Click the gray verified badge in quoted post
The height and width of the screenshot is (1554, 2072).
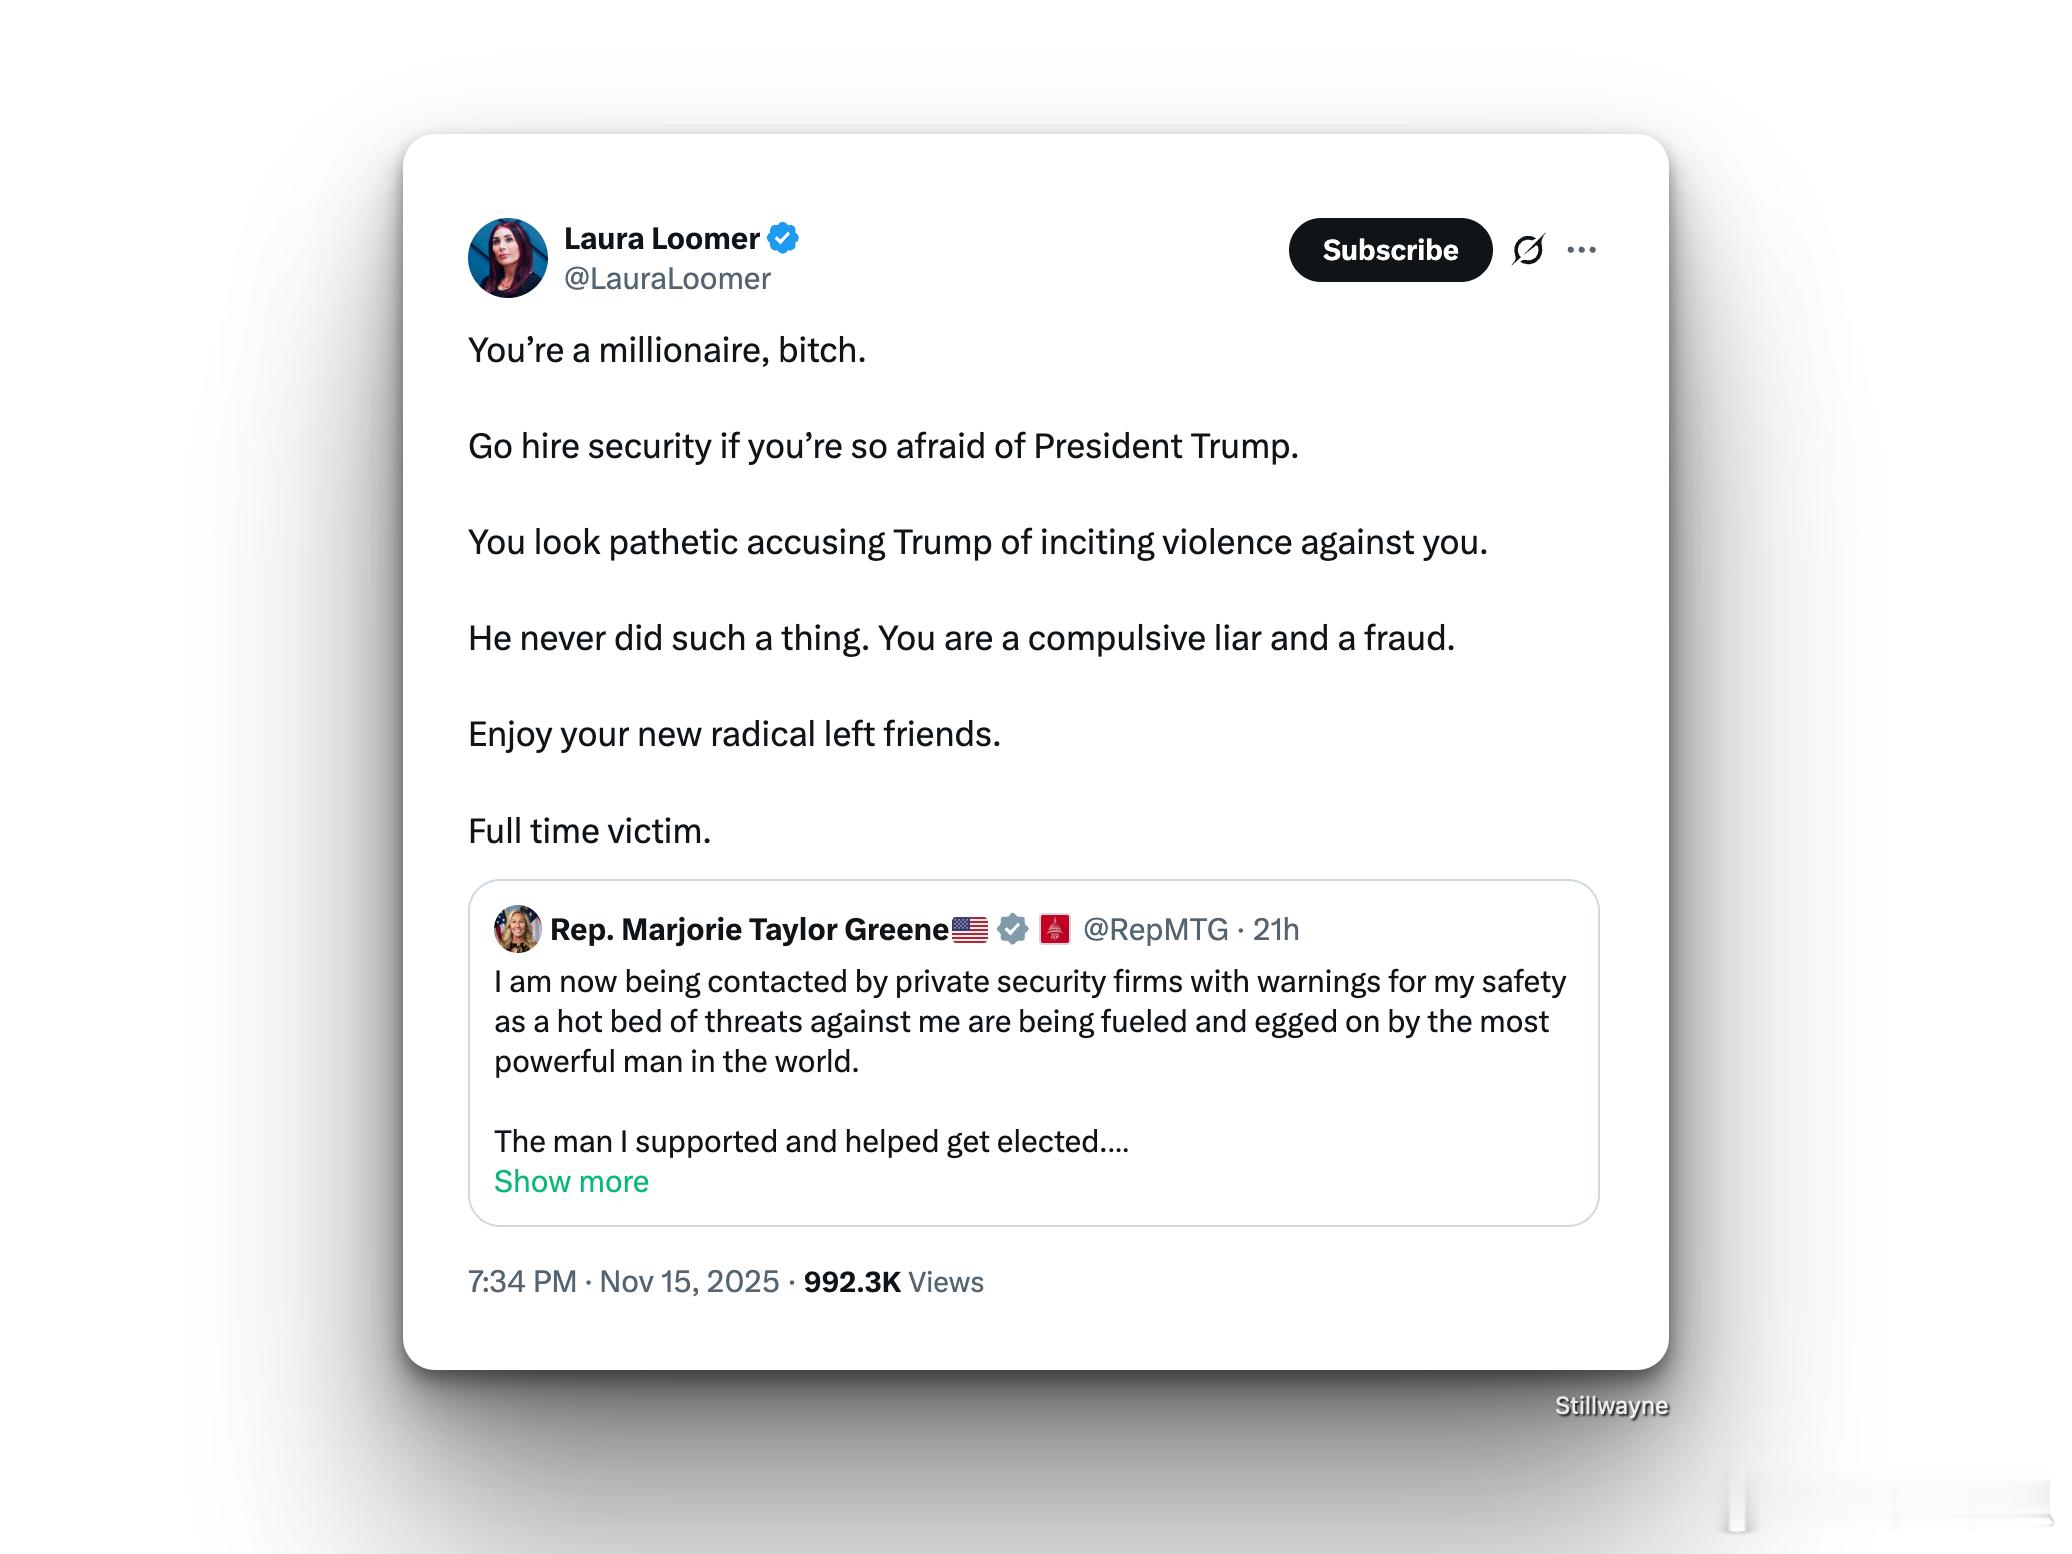1013,930
